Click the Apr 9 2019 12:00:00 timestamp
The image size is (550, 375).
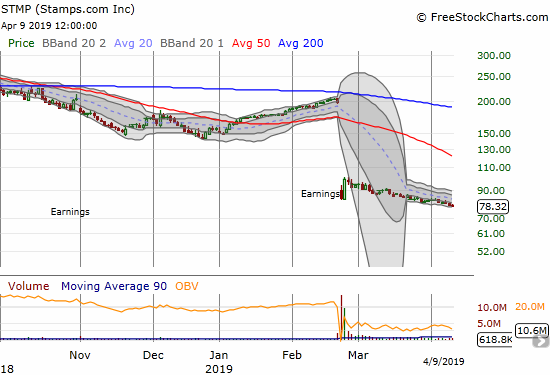pyautogui.click(x=49, y=26)
